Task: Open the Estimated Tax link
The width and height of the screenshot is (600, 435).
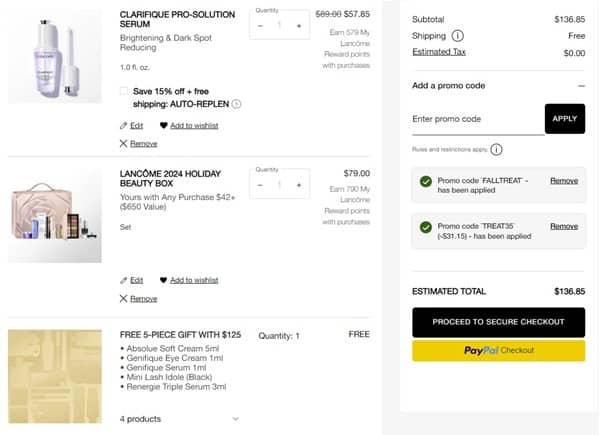Action: (438, 52)
